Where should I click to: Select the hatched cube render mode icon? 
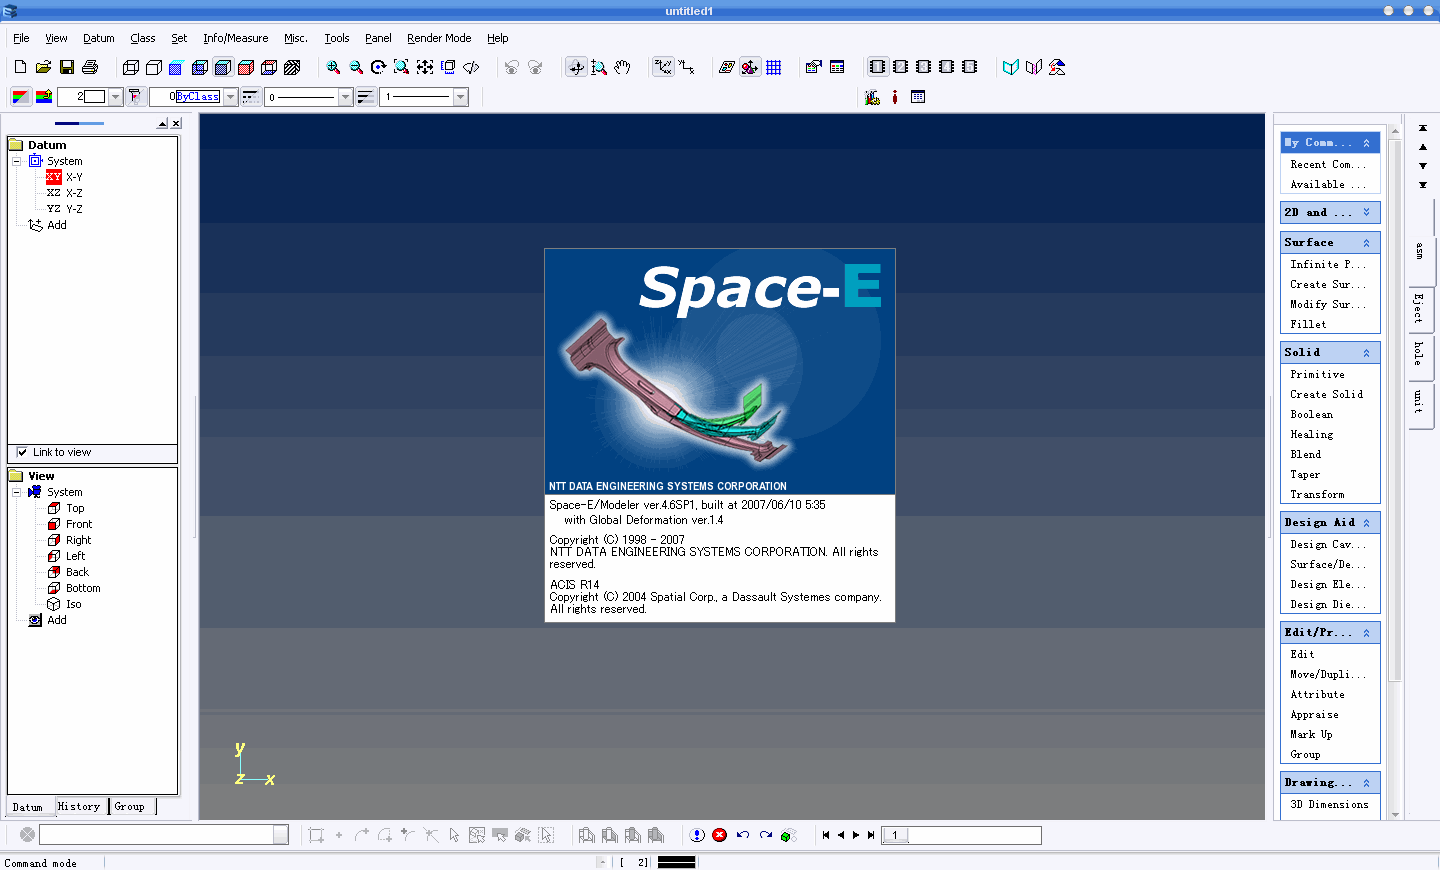point(292,67)
